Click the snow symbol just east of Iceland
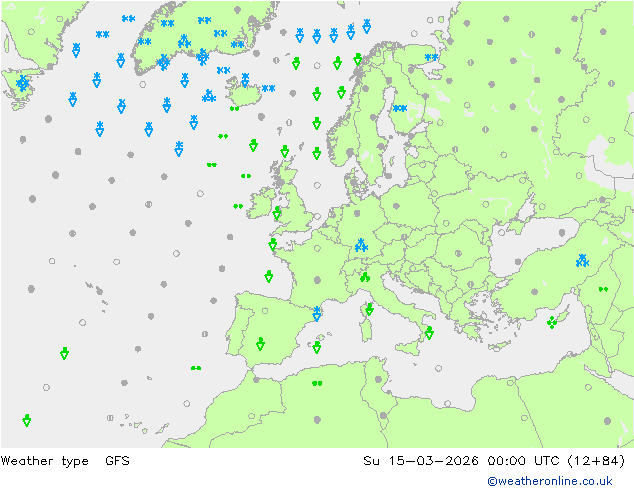 (x=268, y=88)
